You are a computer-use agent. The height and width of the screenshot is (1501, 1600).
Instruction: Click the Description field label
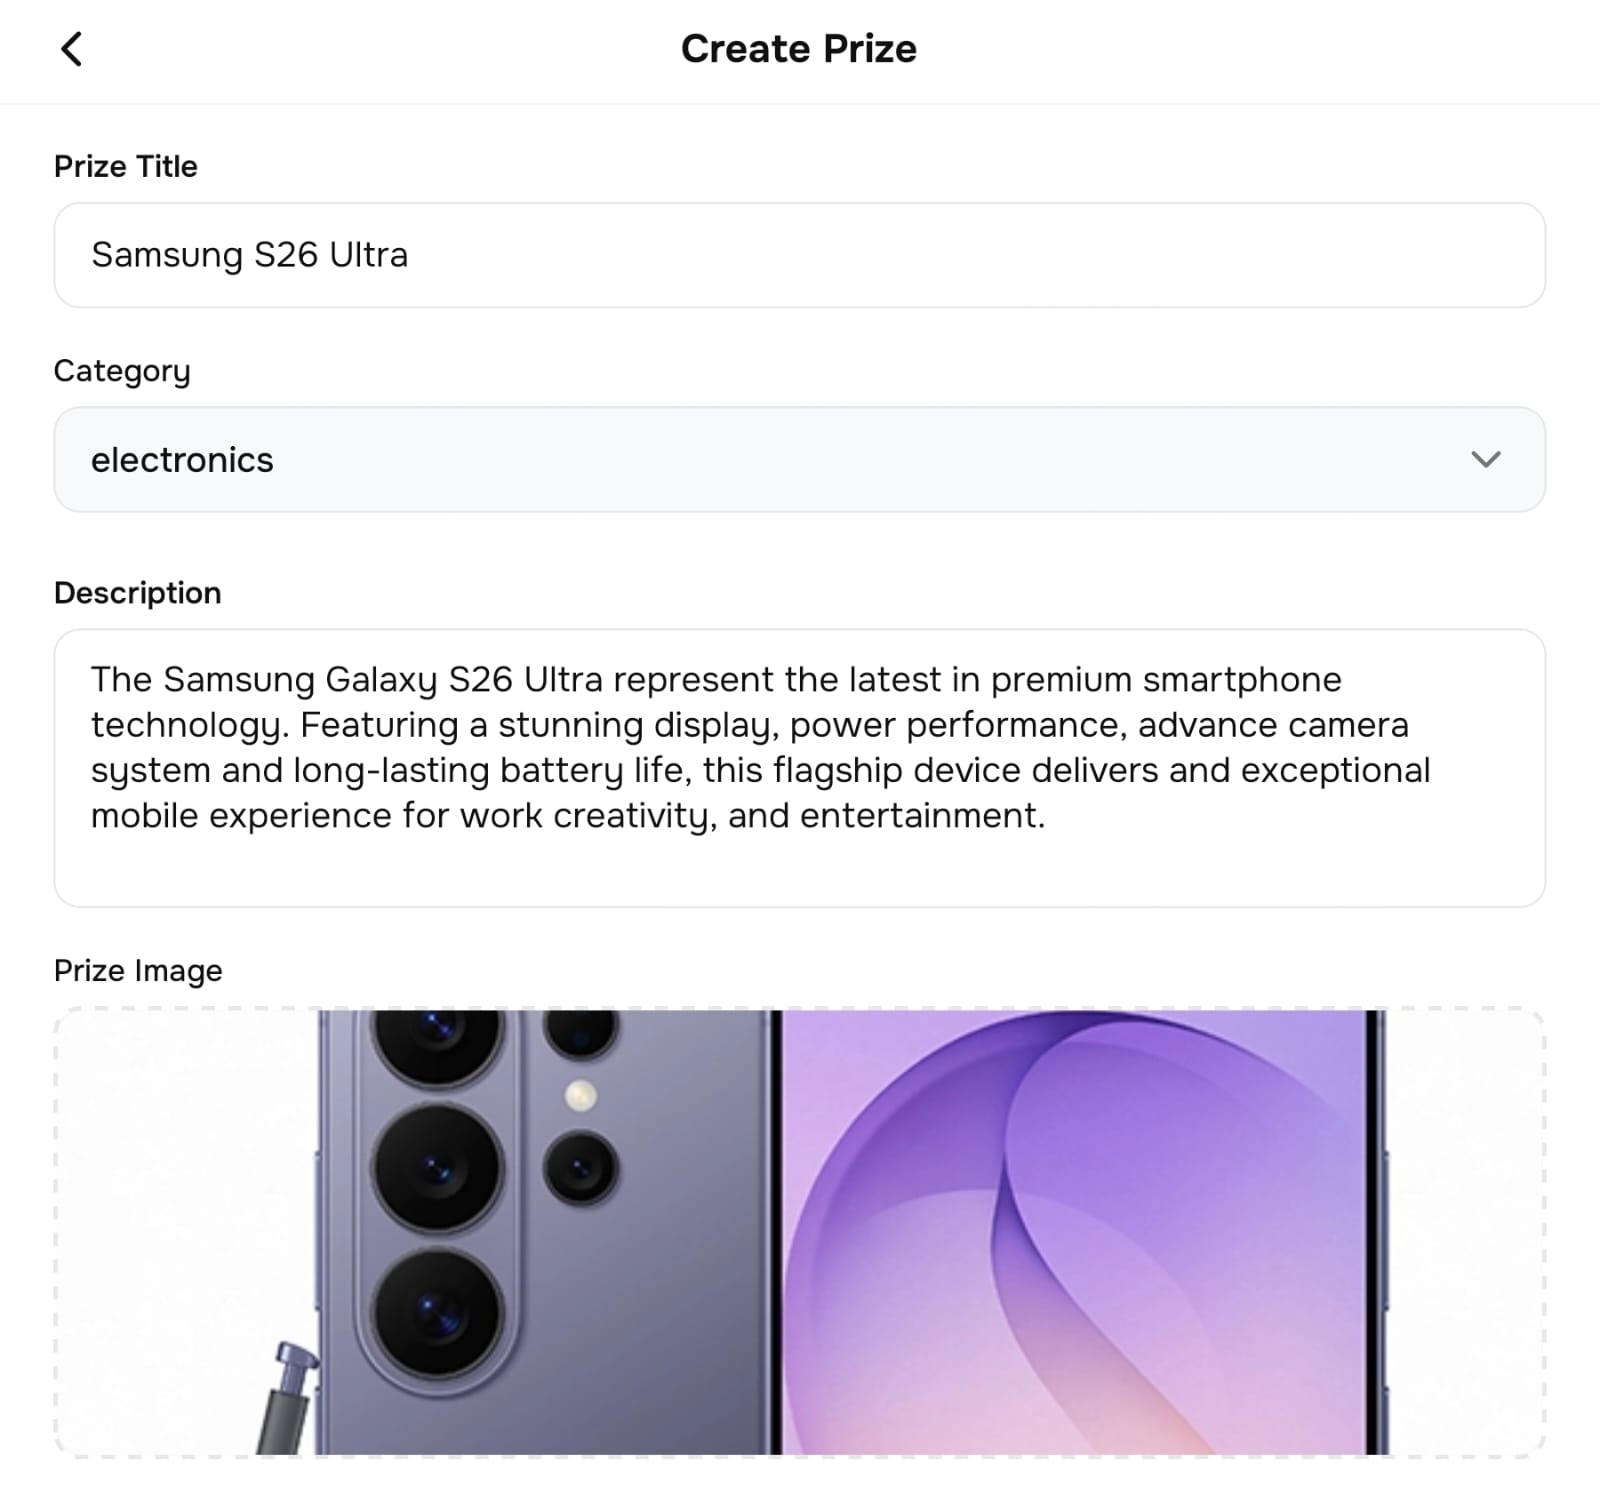pyautogui.click(x=138, y=593)
